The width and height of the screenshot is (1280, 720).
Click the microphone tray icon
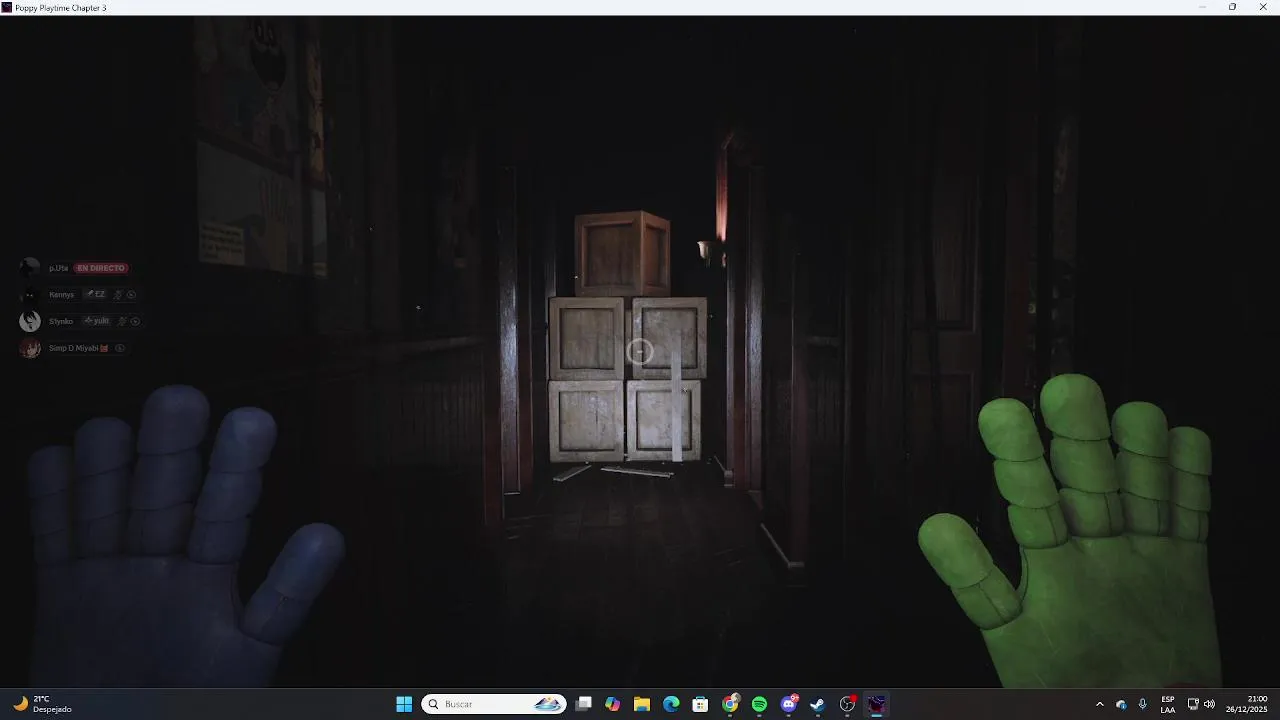(x=1142, y=704)
